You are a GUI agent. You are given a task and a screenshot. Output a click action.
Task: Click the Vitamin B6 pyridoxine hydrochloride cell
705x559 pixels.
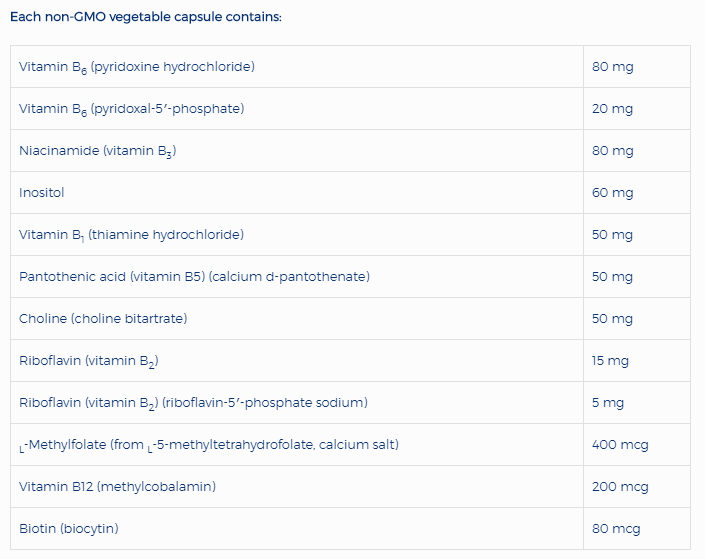[137, 67]
